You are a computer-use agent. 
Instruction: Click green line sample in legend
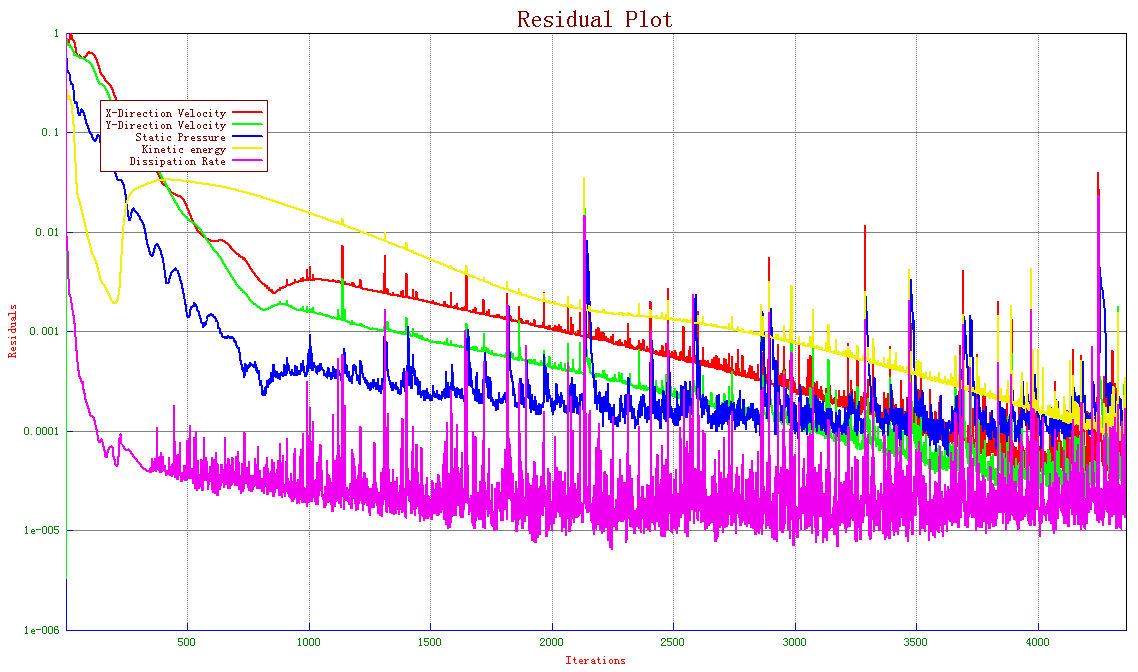pyautogui.click(x=247, y=126)
